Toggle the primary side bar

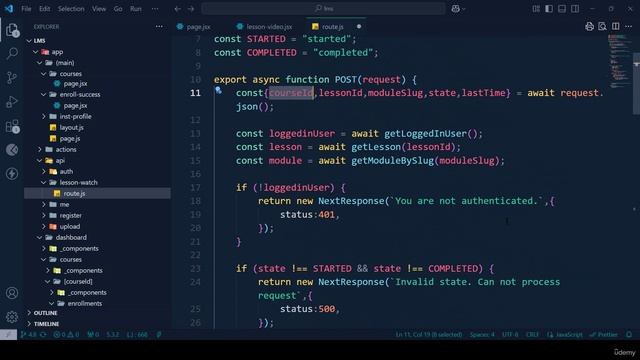pos(549,9)
